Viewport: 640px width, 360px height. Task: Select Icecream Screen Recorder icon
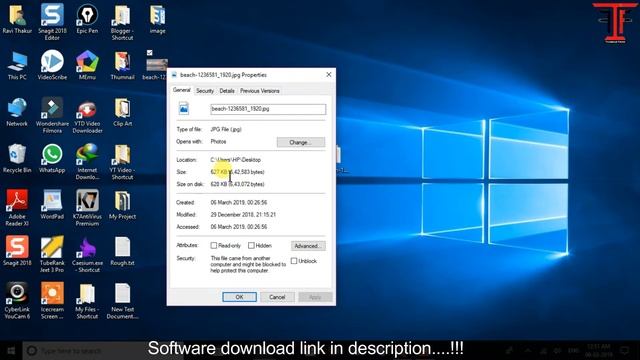click(x=52, y=300)
